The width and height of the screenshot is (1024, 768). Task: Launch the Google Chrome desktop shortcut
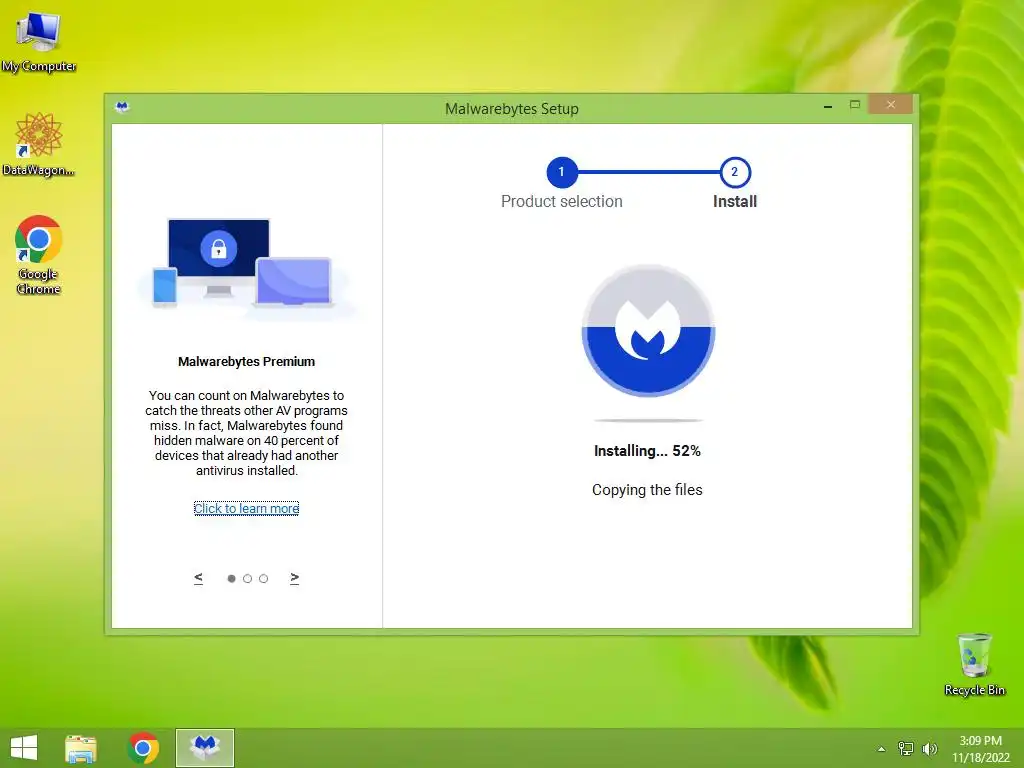coord(38,255)
